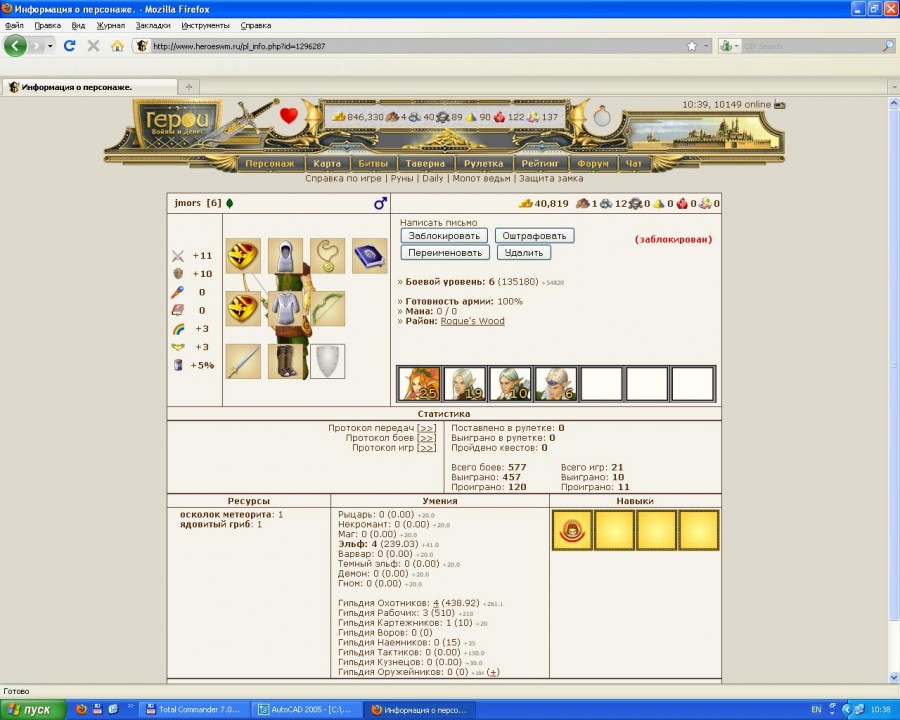Expand the gunsmith guild plus link
Viewport: 900px width, 720px height.
click(x=493, y=672)
